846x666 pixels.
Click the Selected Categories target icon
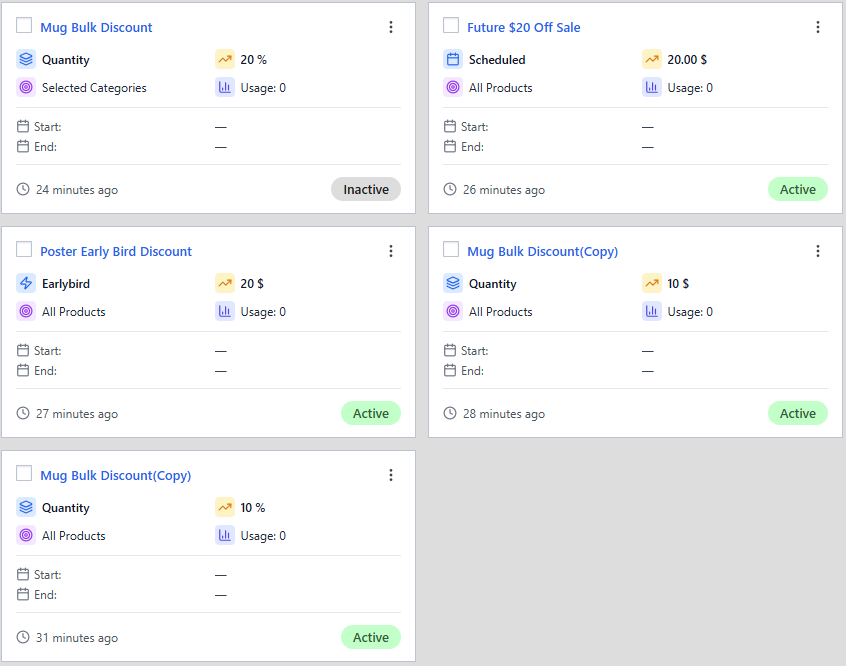(x=25, y=87)
